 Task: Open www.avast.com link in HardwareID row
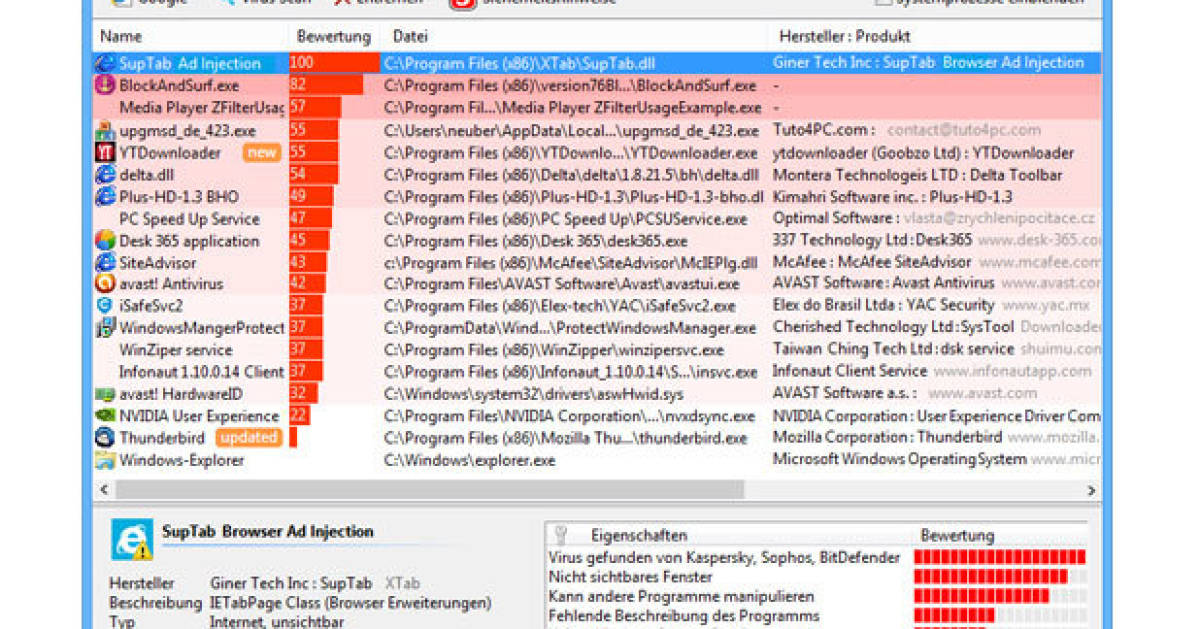982,394
